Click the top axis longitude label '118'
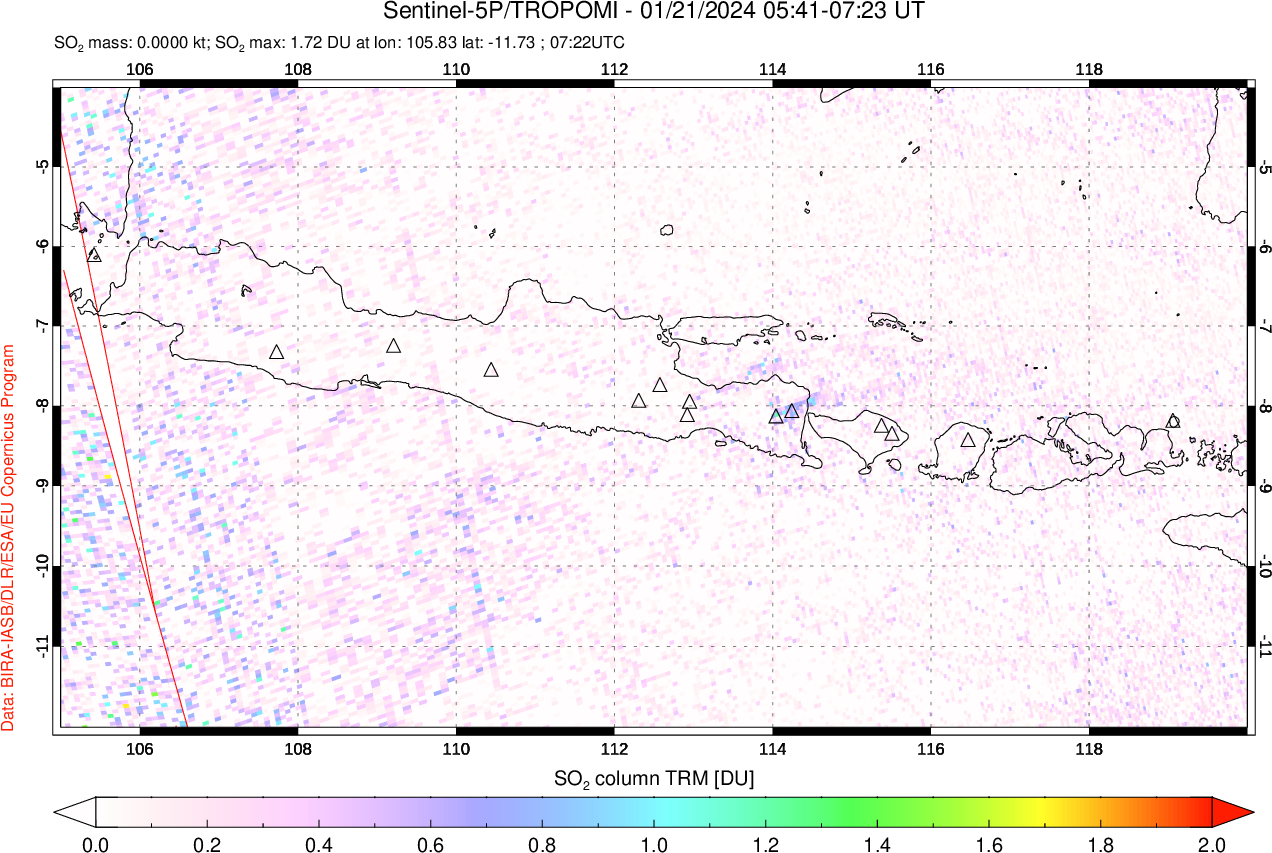Image resolution: width=1272 pixels, height=853 pixels. pos(1088,70)
